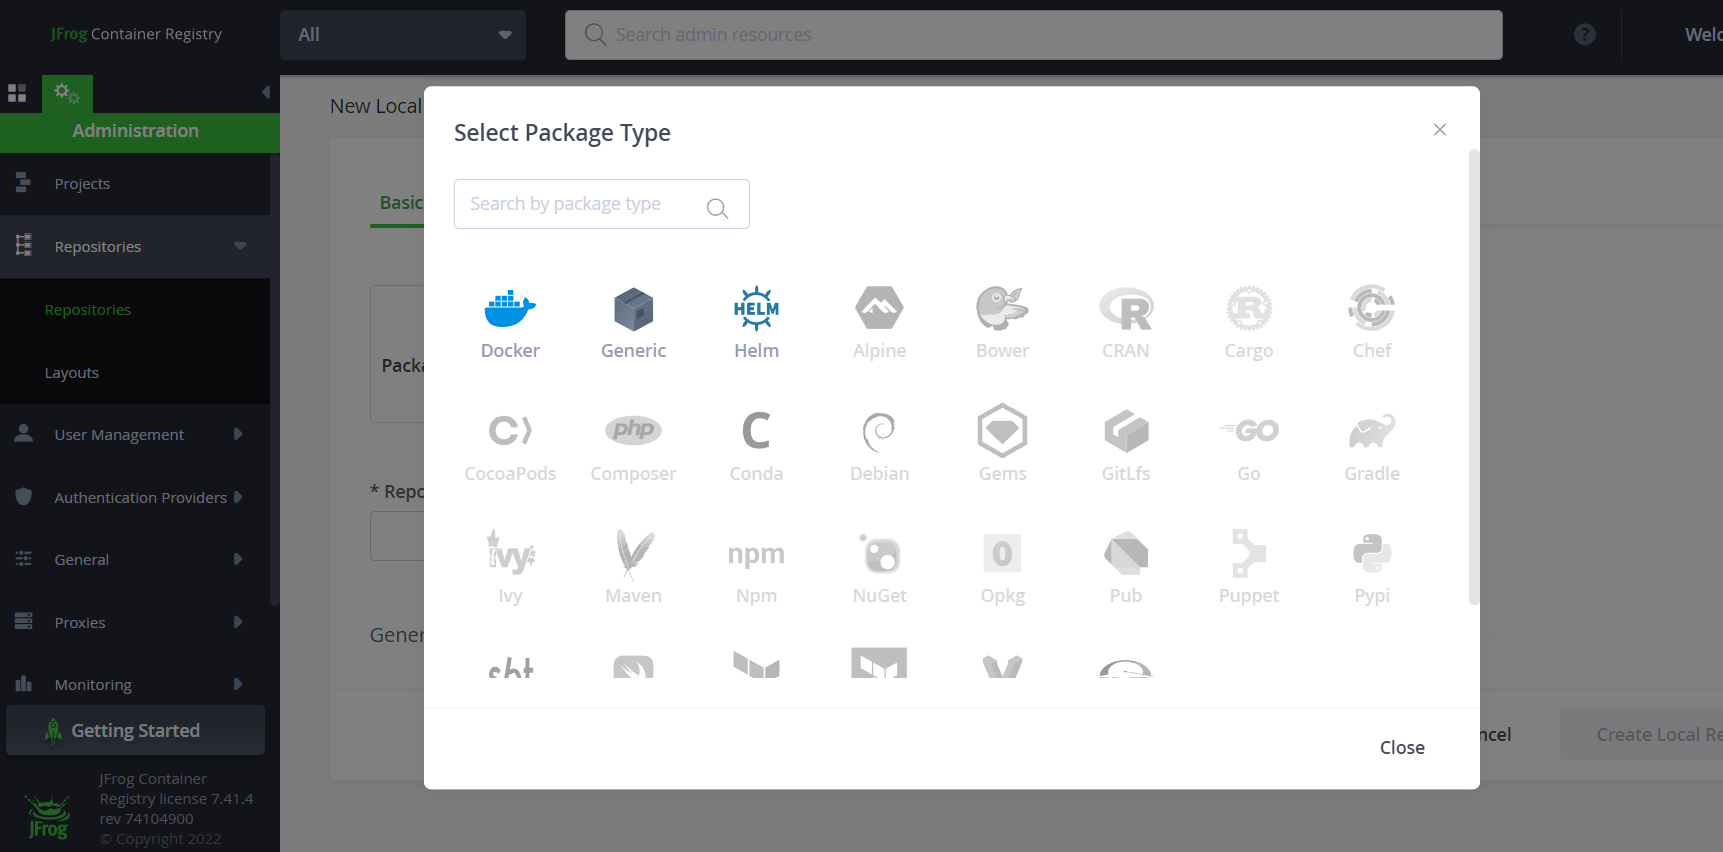
Task: Focus the Search by package type field
Action: (x=602, y=204)
